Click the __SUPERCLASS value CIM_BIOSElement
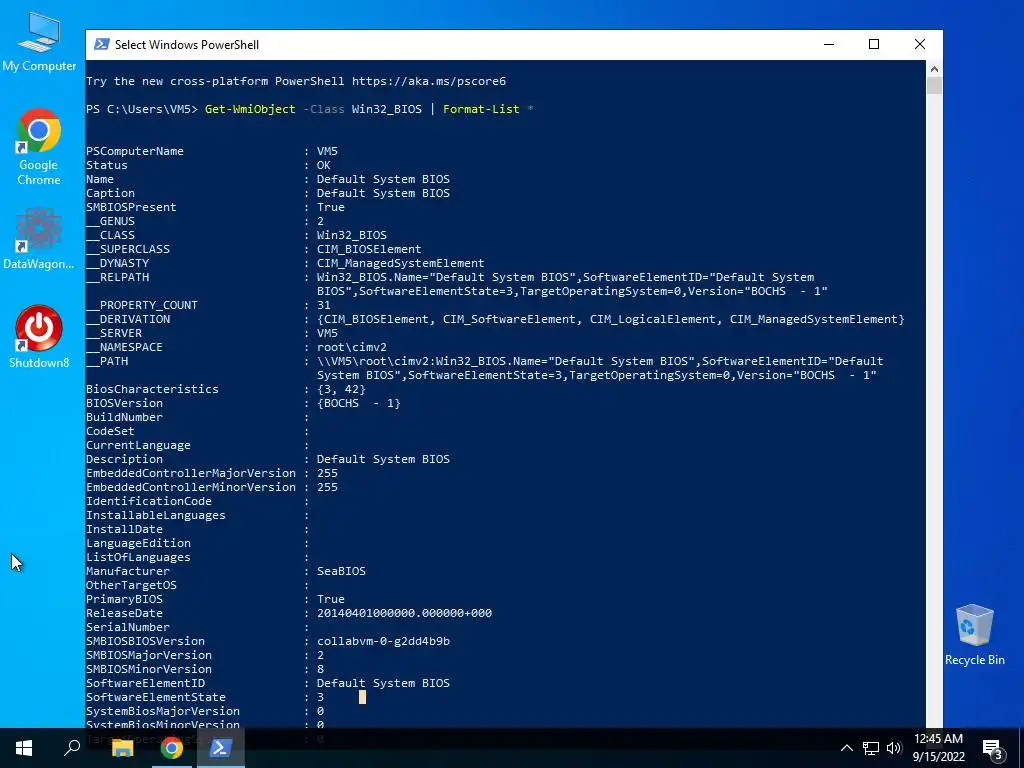Image resolution: width=1024 pixels, height=768 pixels. point(369,249)
